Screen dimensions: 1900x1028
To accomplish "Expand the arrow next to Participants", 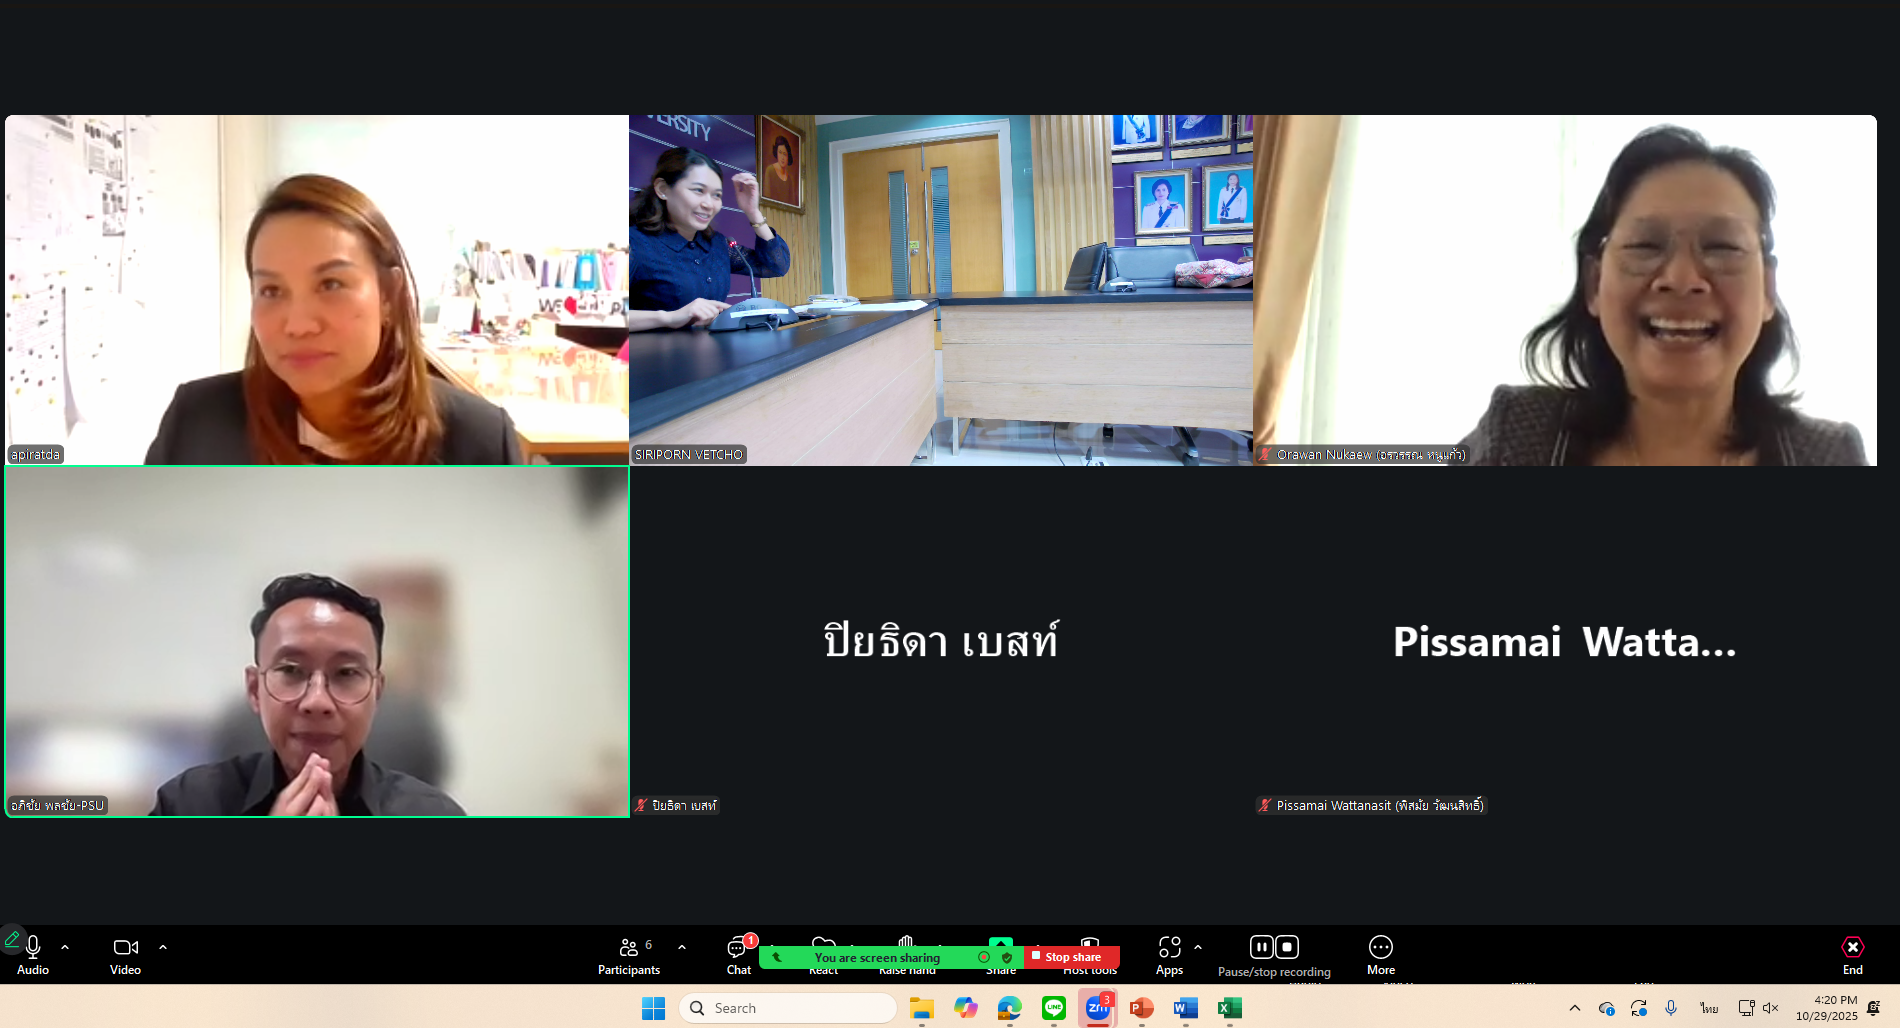I will [682, 947].
